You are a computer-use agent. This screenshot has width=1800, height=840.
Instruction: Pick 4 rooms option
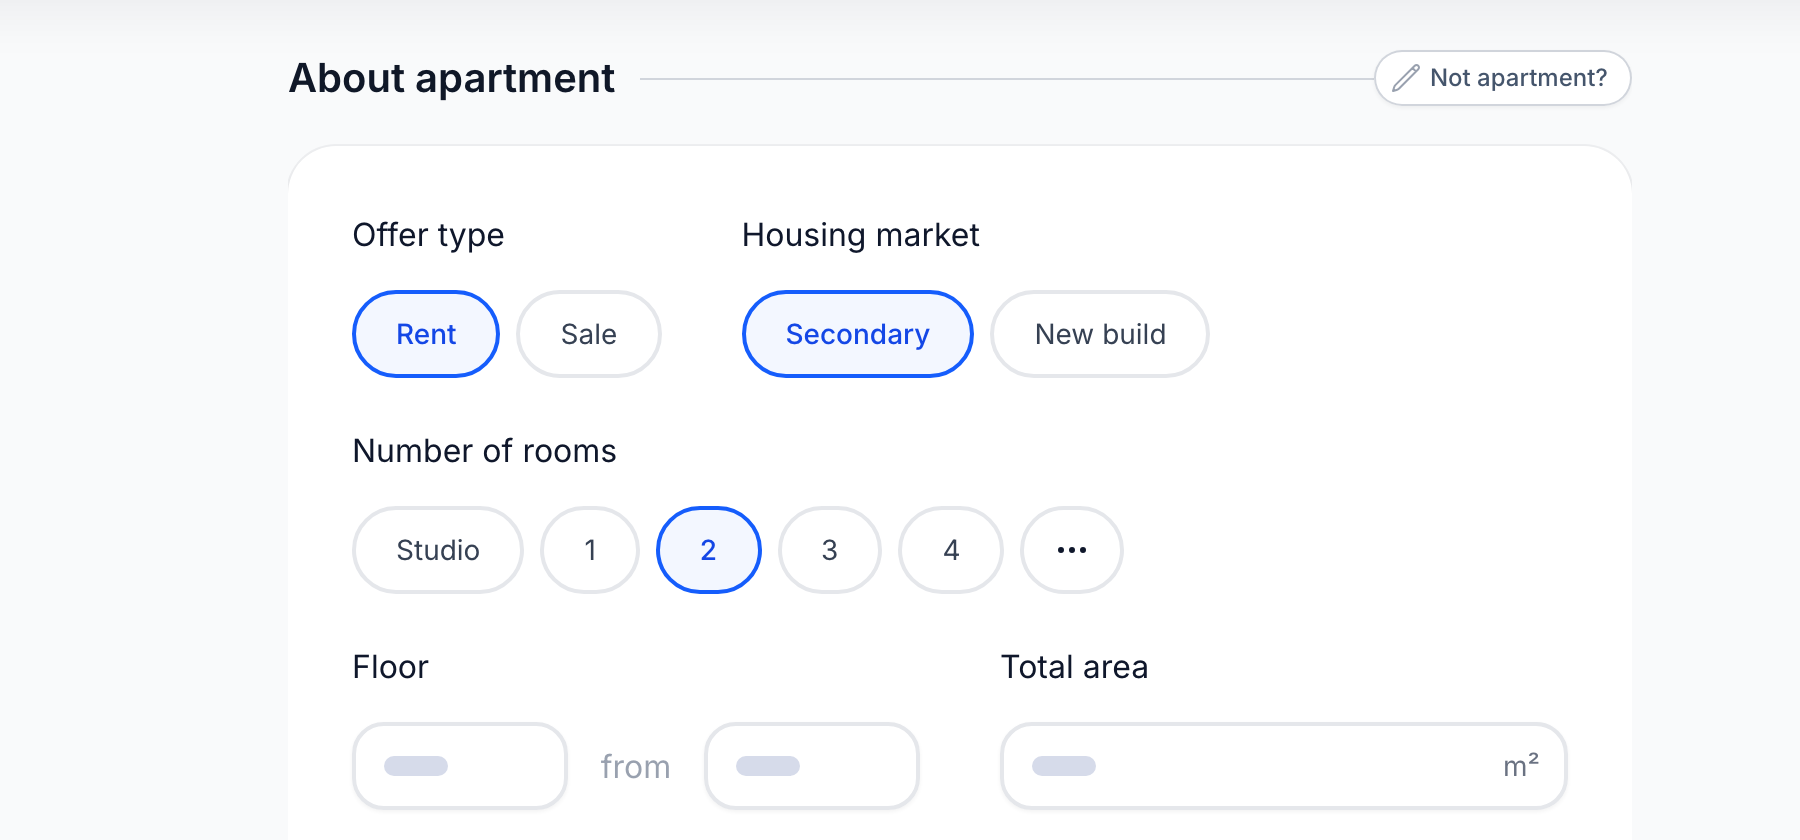click(951, 550)
